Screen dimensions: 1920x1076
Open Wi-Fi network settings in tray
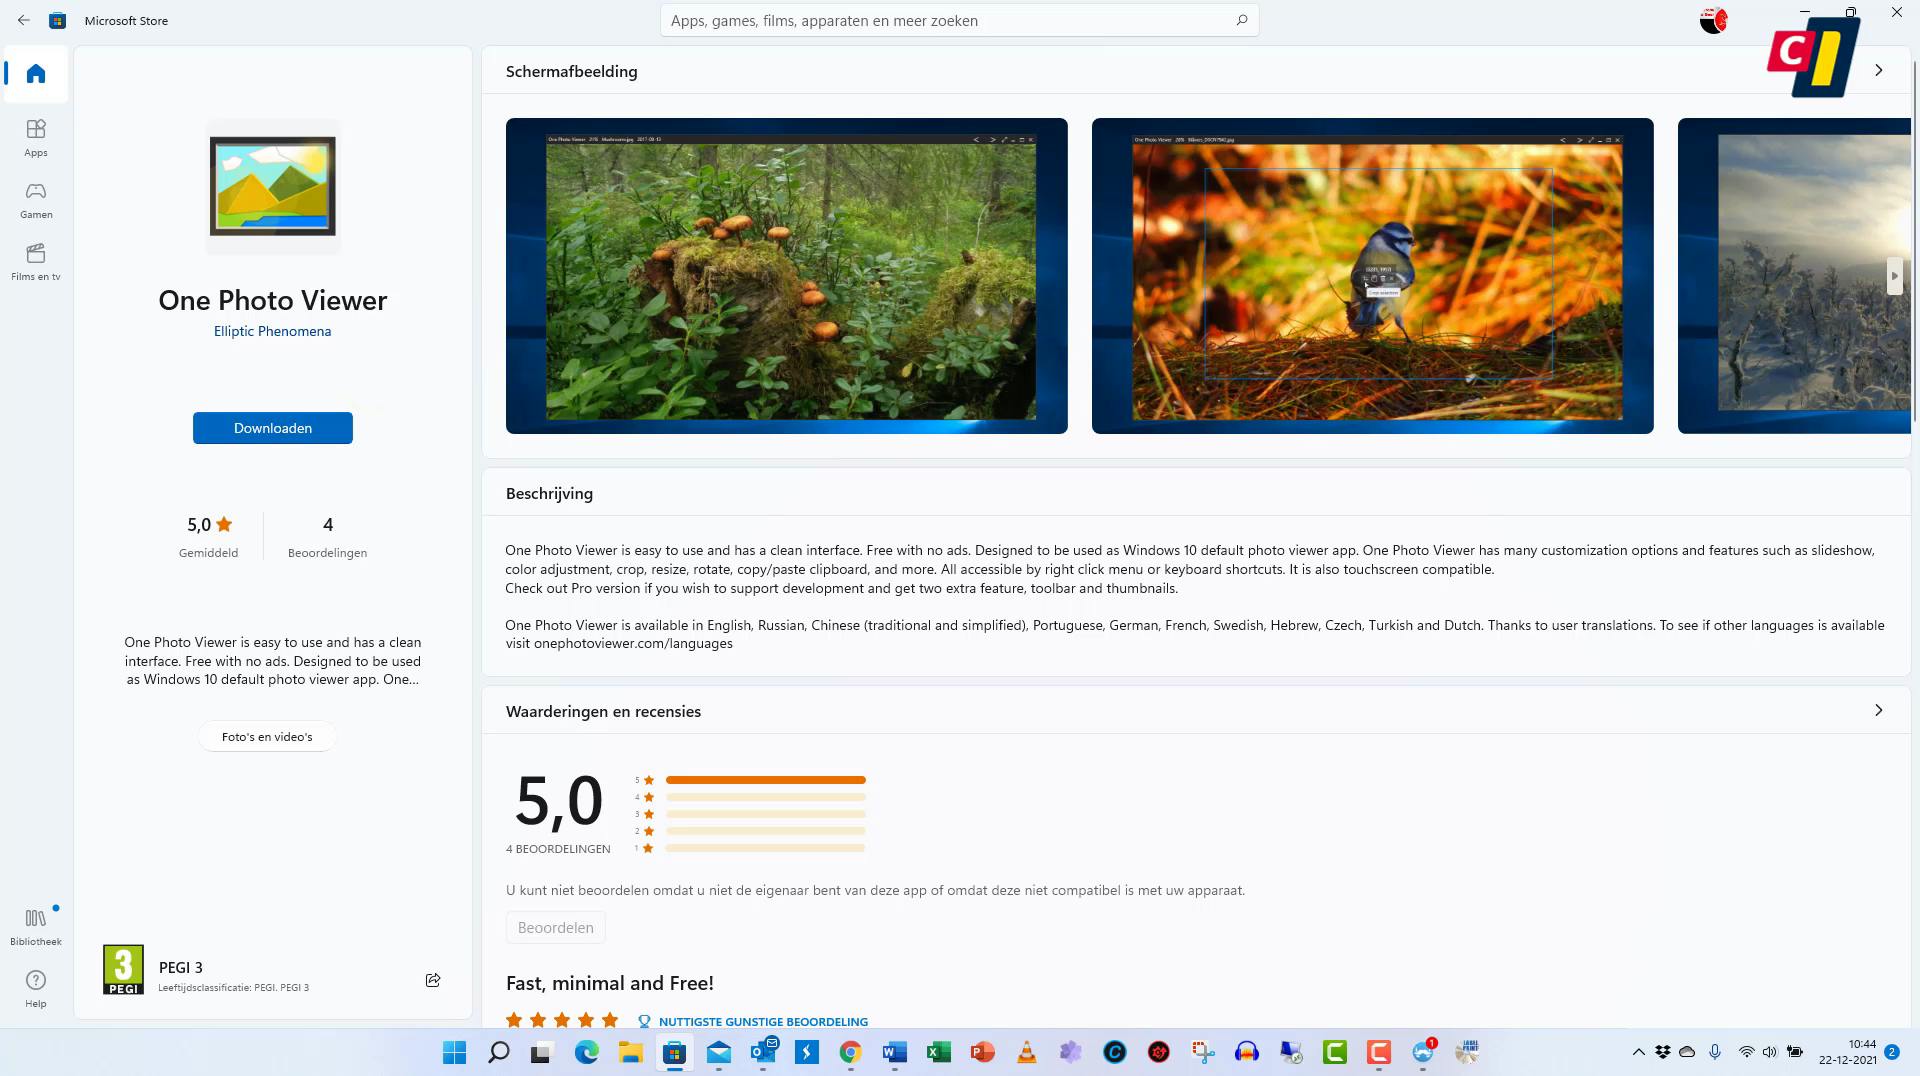click(1746, 1052)
